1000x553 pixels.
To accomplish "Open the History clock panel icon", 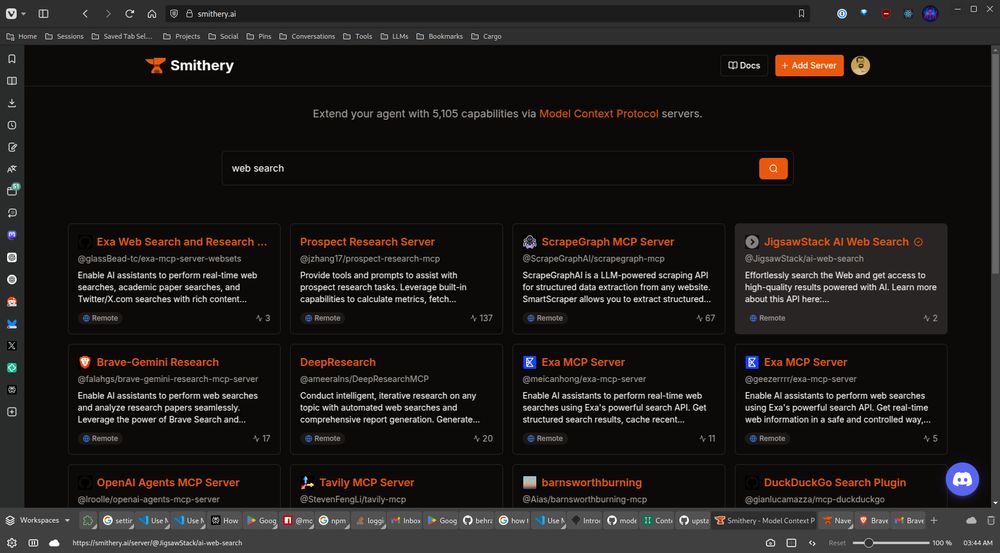I will coord(11,125).
